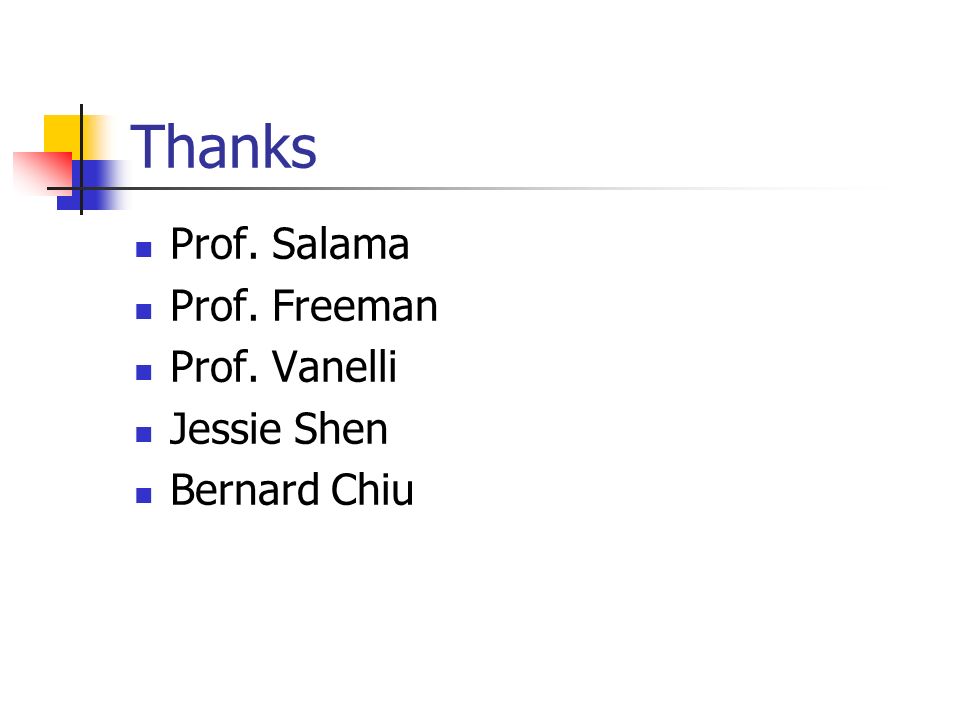Select the red gradient square decoration

(x=42, y=174)
